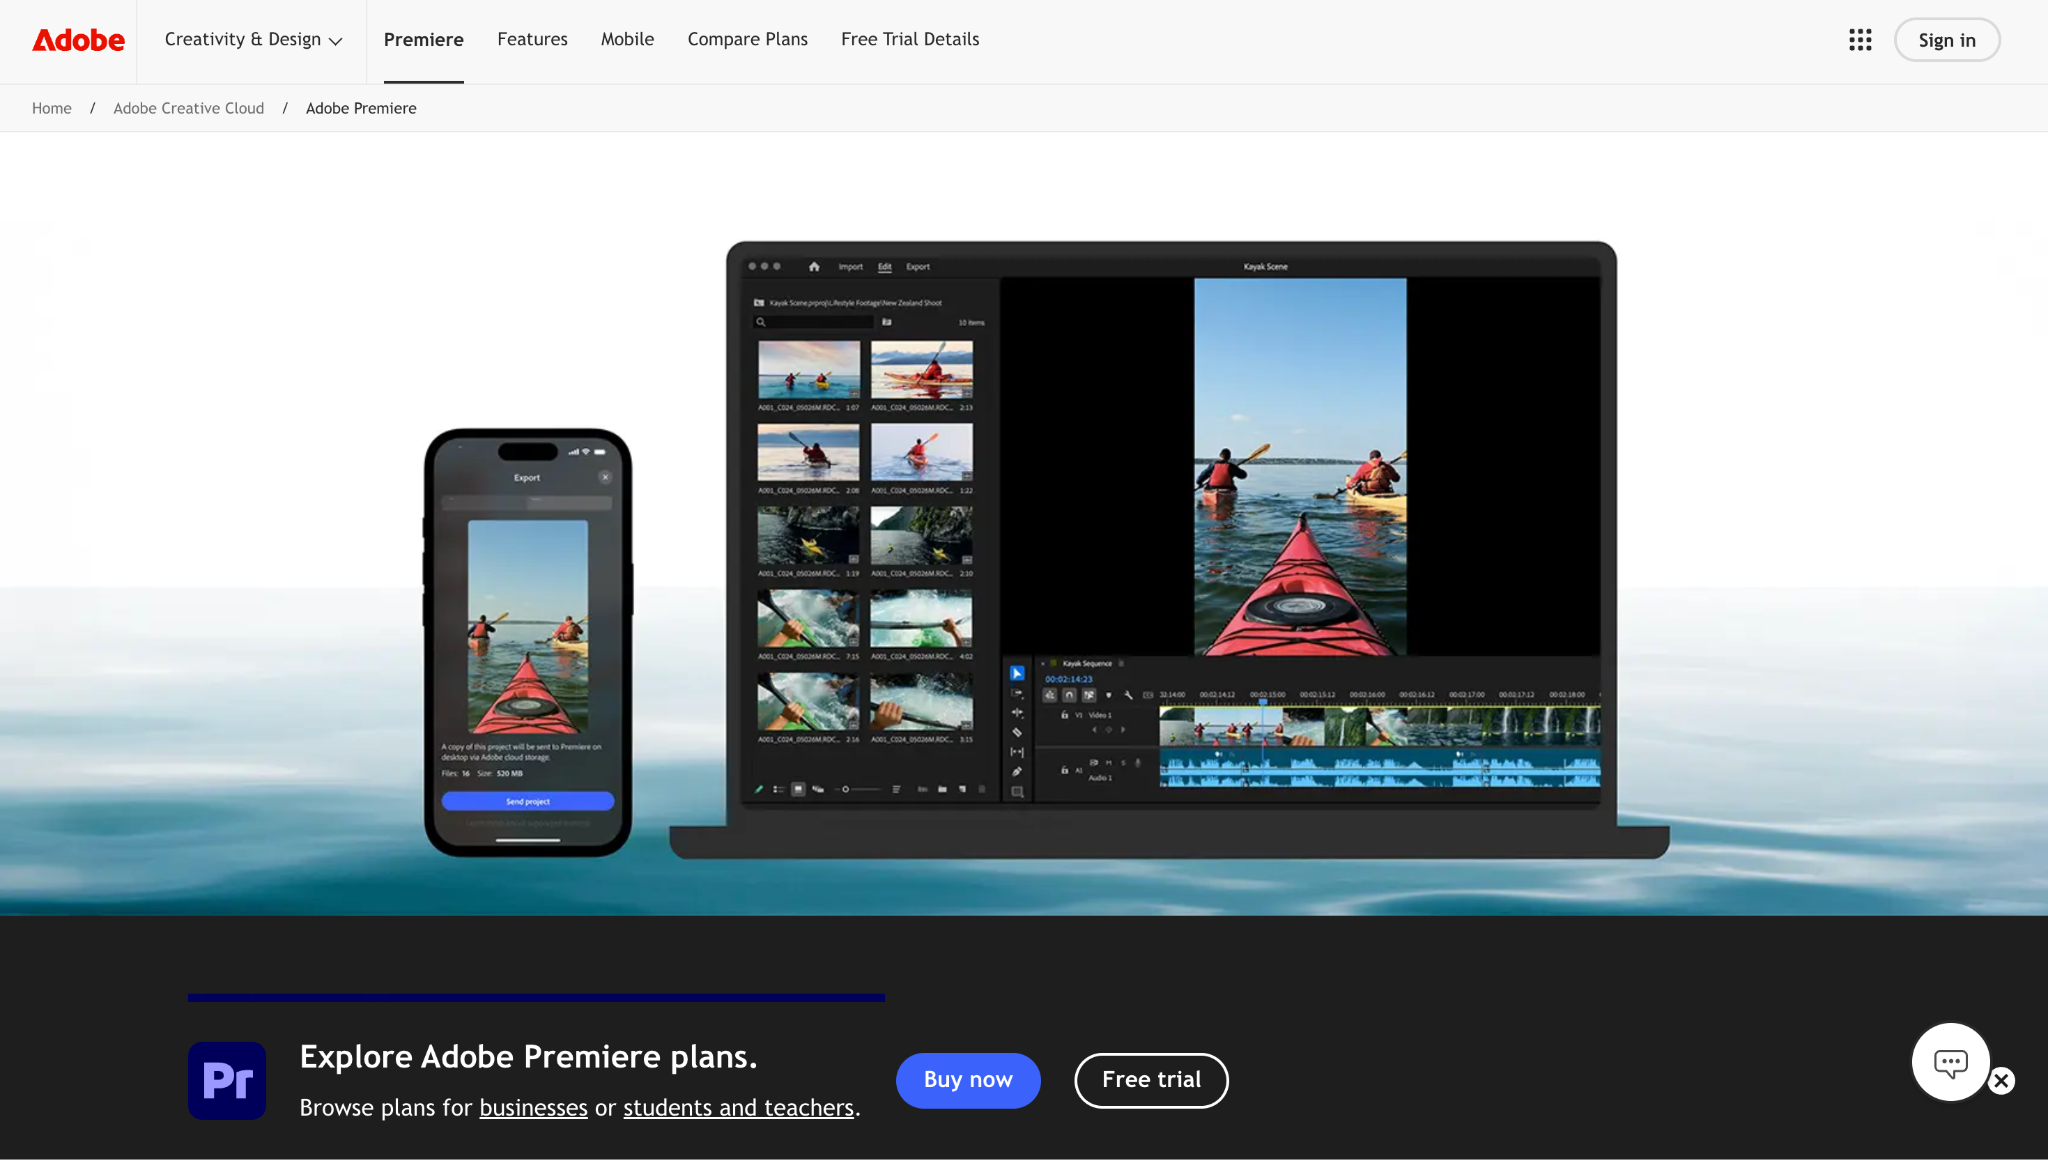The height and width of the screenshot is (1160, 2048).
Task: Click the hero image of Premiere laptop
Action: tap(1169, 548)
